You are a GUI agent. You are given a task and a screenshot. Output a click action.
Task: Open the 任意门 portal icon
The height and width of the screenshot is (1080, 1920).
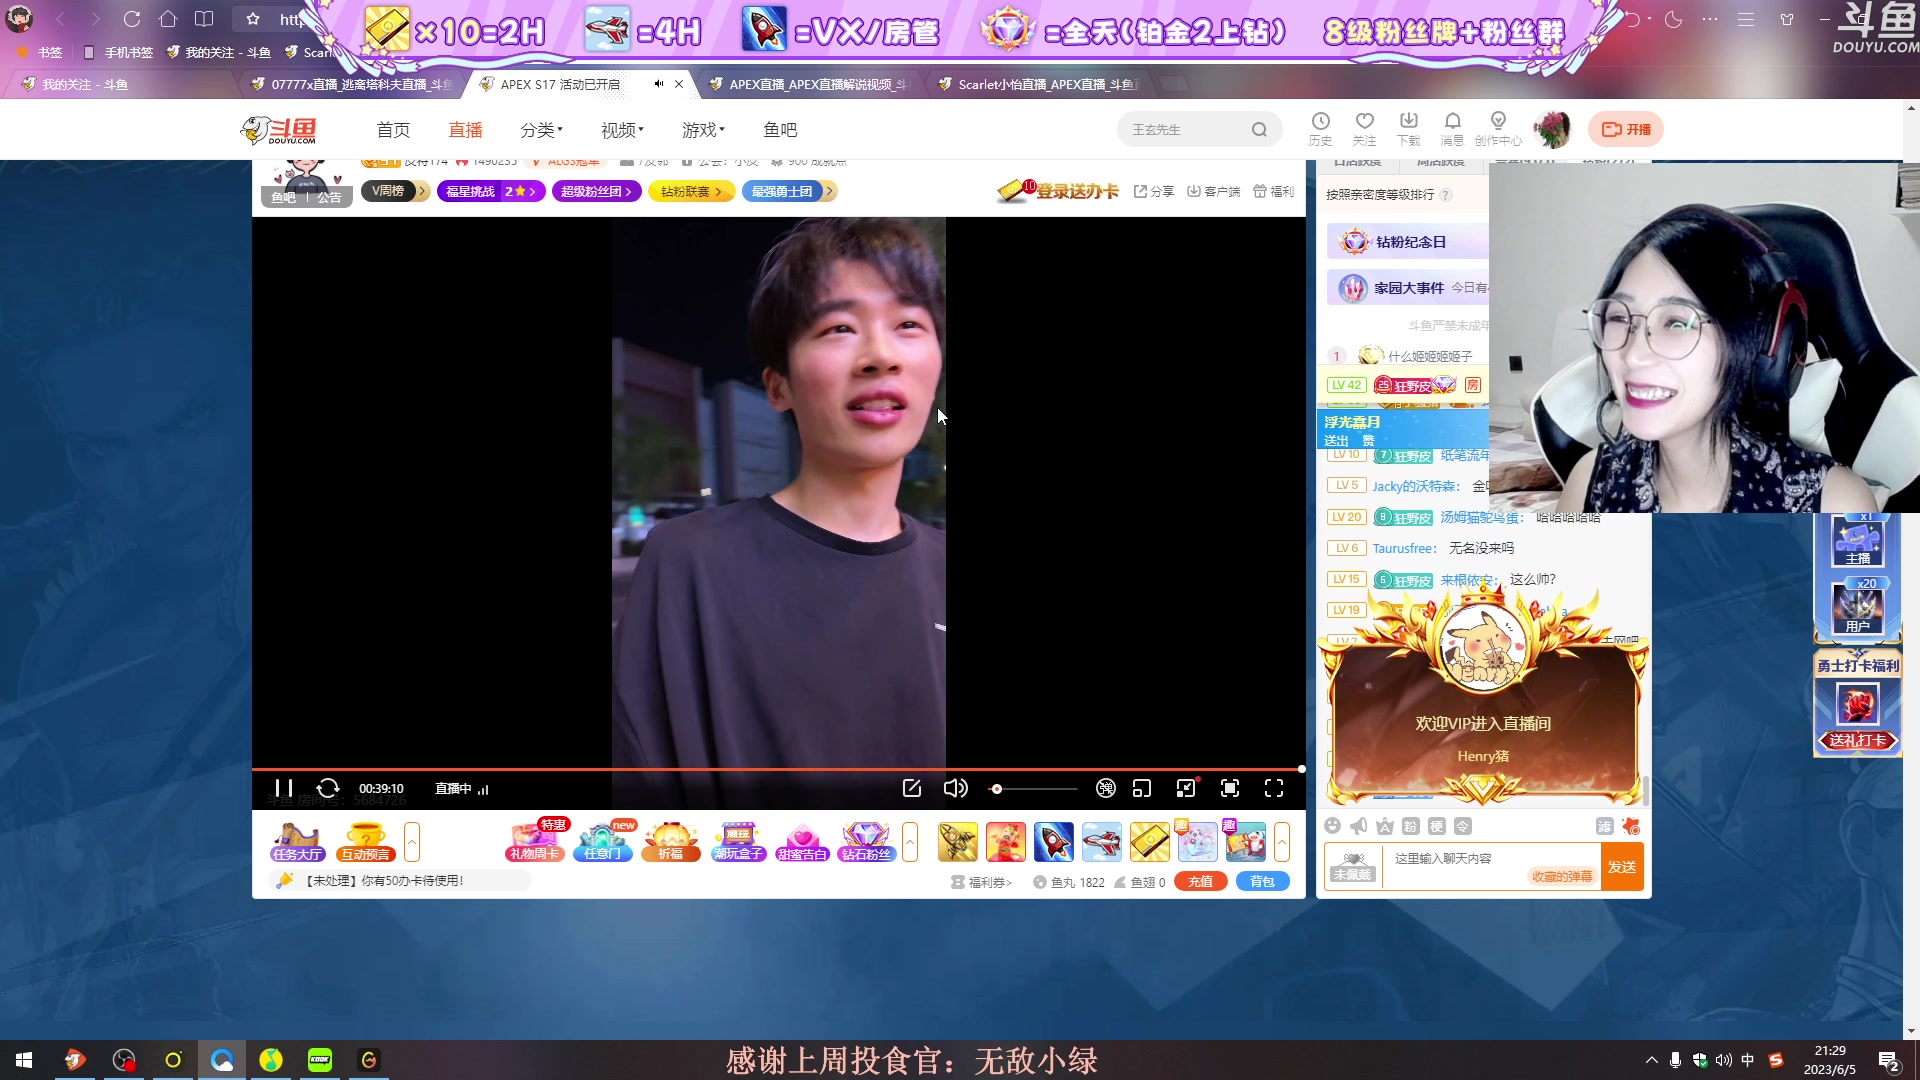point(603,842)
